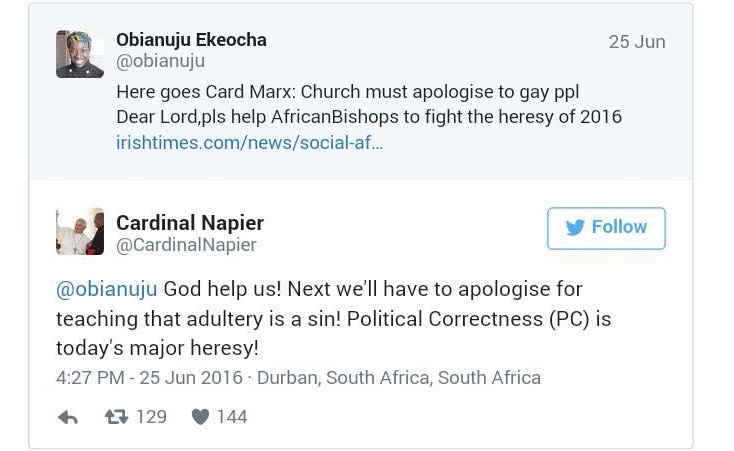Click the 4:27 PM - 25 Jun 2016 timestamp

pyautogui.click(x=149, y=378)
